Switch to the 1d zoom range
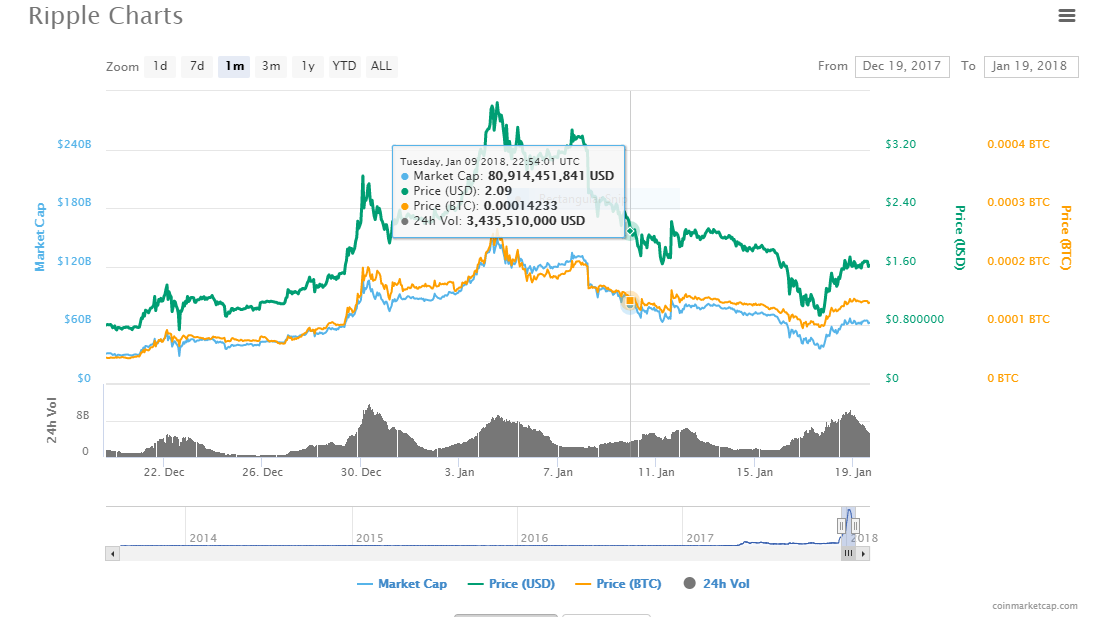 tap(160, 66)
